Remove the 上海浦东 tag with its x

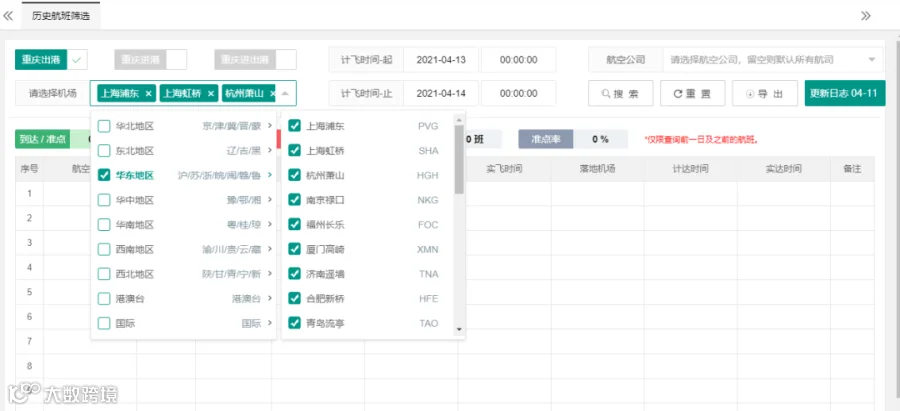tap(149, 94)
